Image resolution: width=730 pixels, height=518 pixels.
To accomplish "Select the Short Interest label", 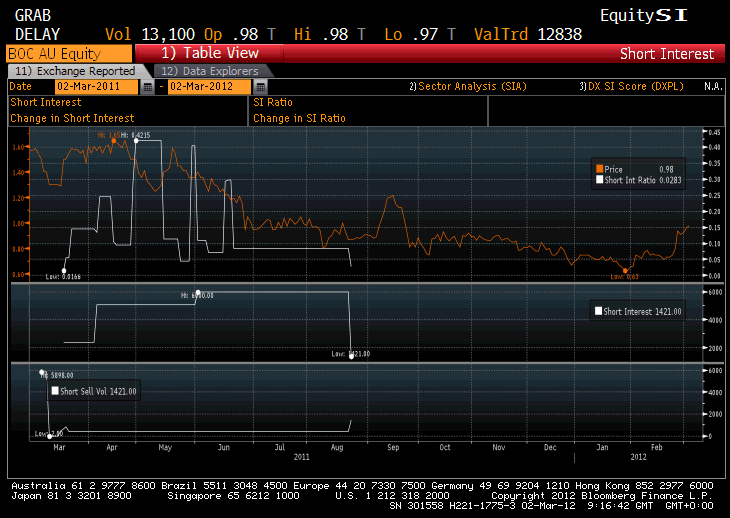I will coord(46,102).
